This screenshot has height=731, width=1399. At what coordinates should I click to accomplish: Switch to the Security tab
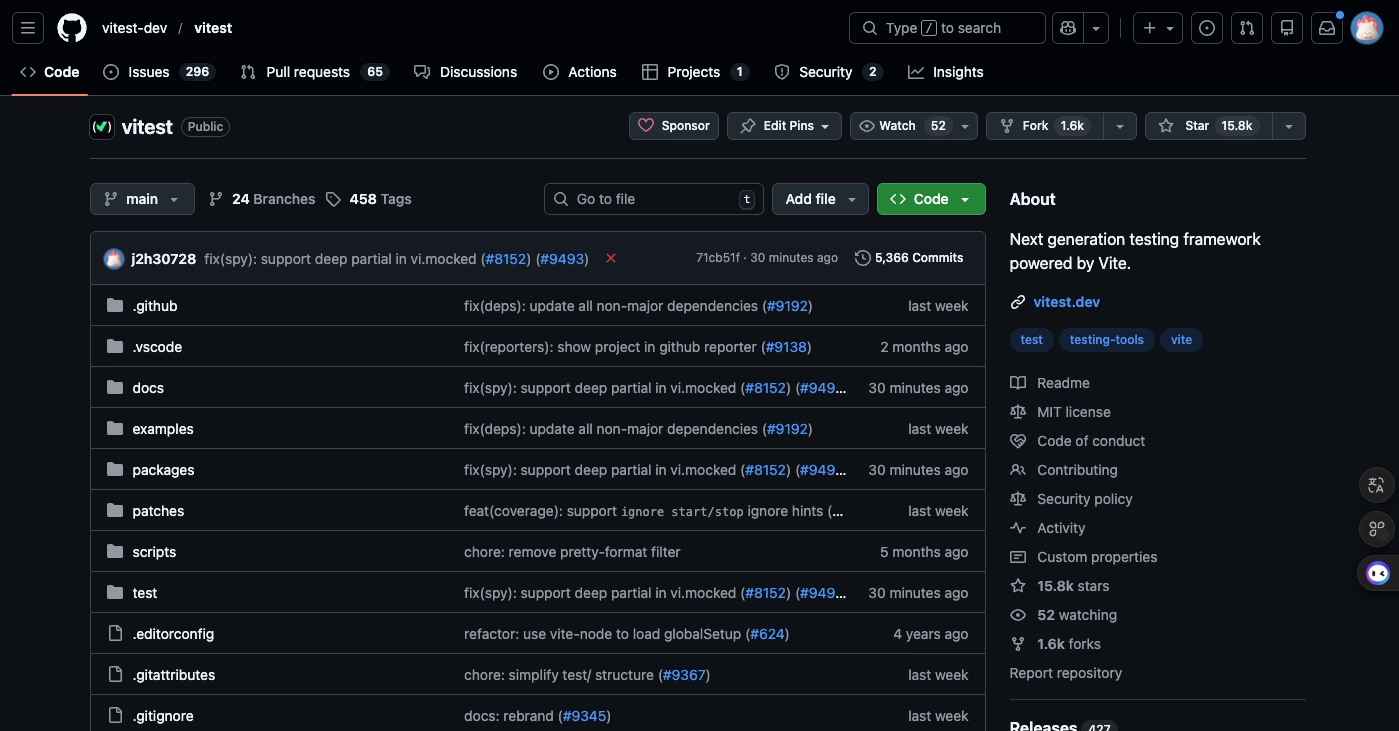point(828,72)
